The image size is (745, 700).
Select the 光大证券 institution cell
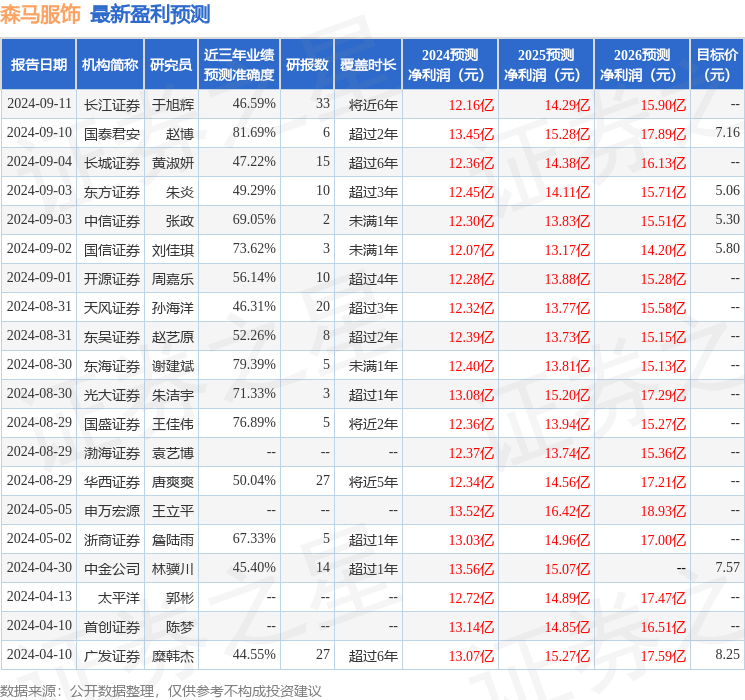tap(112, 395)
